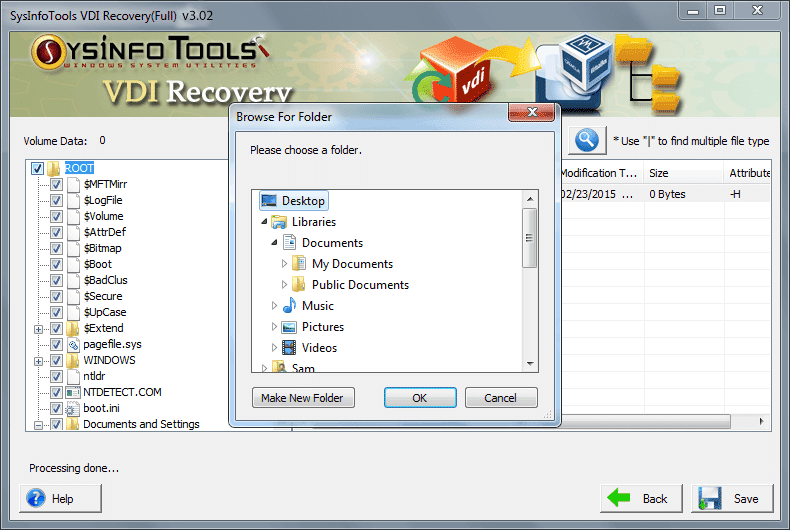This screenshot has height=530, width=790.
Task: Click the Pictures library icon
Action: [x=289, y=327]
